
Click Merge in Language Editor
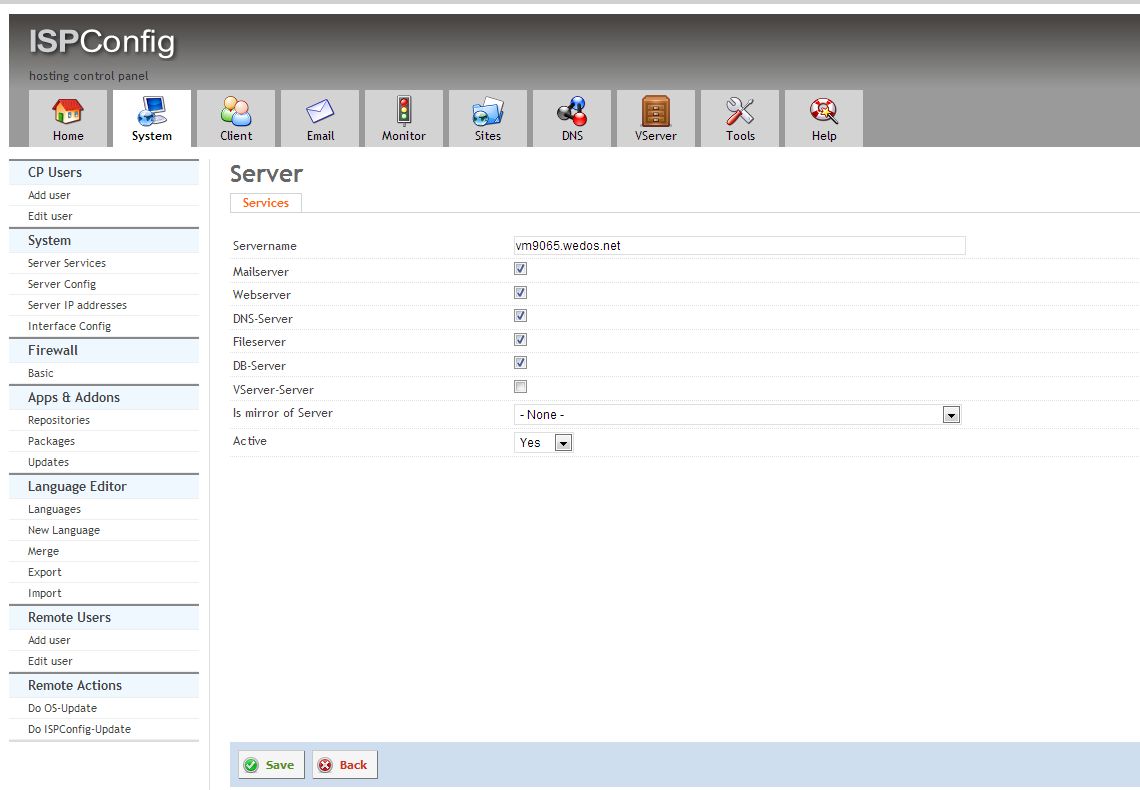(x=43, y=552)
